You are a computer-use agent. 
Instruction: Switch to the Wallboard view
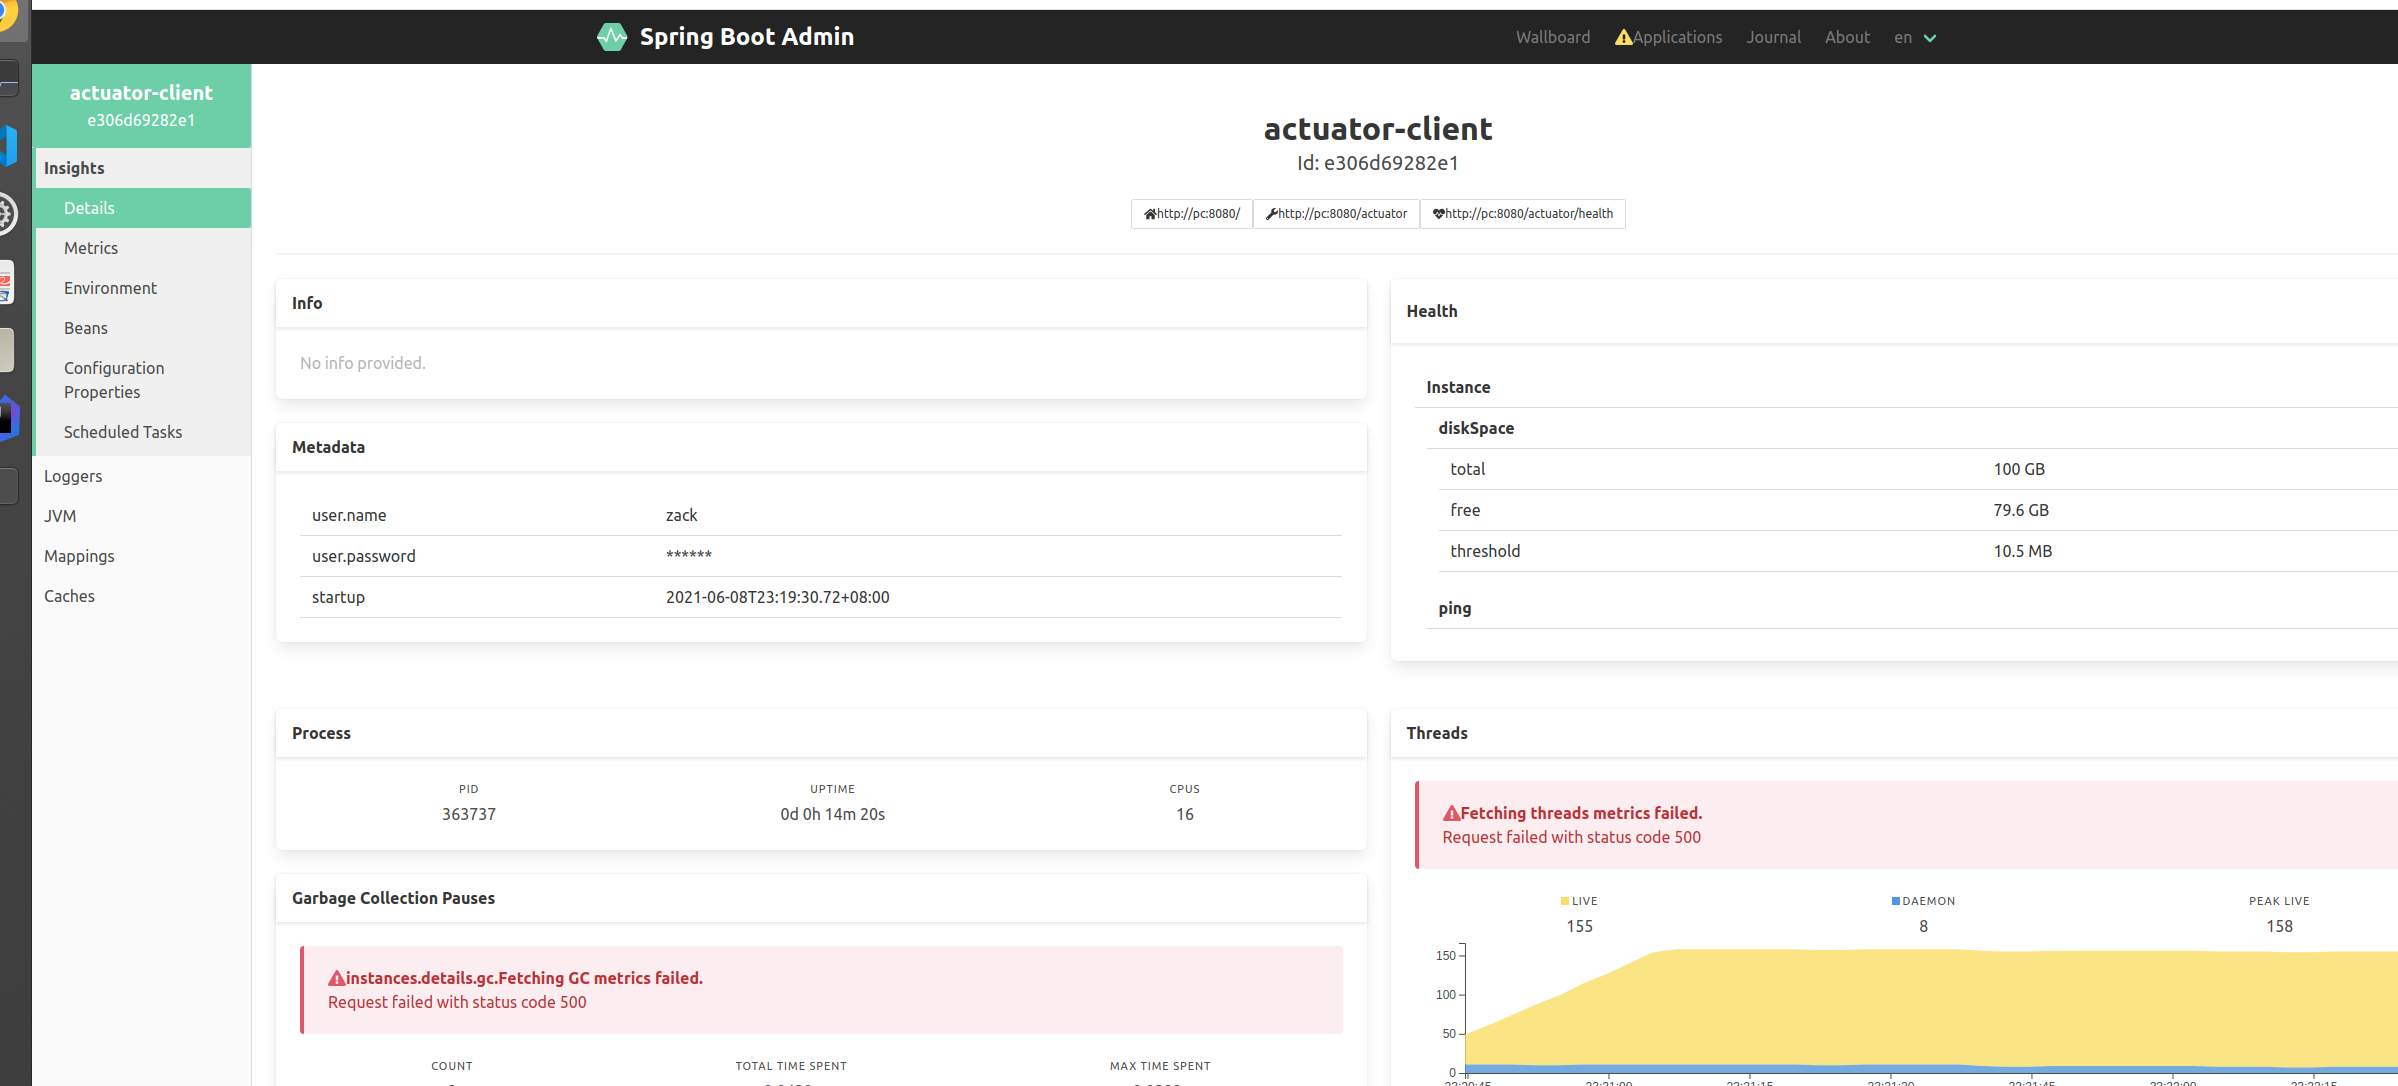pos(1552,37)
